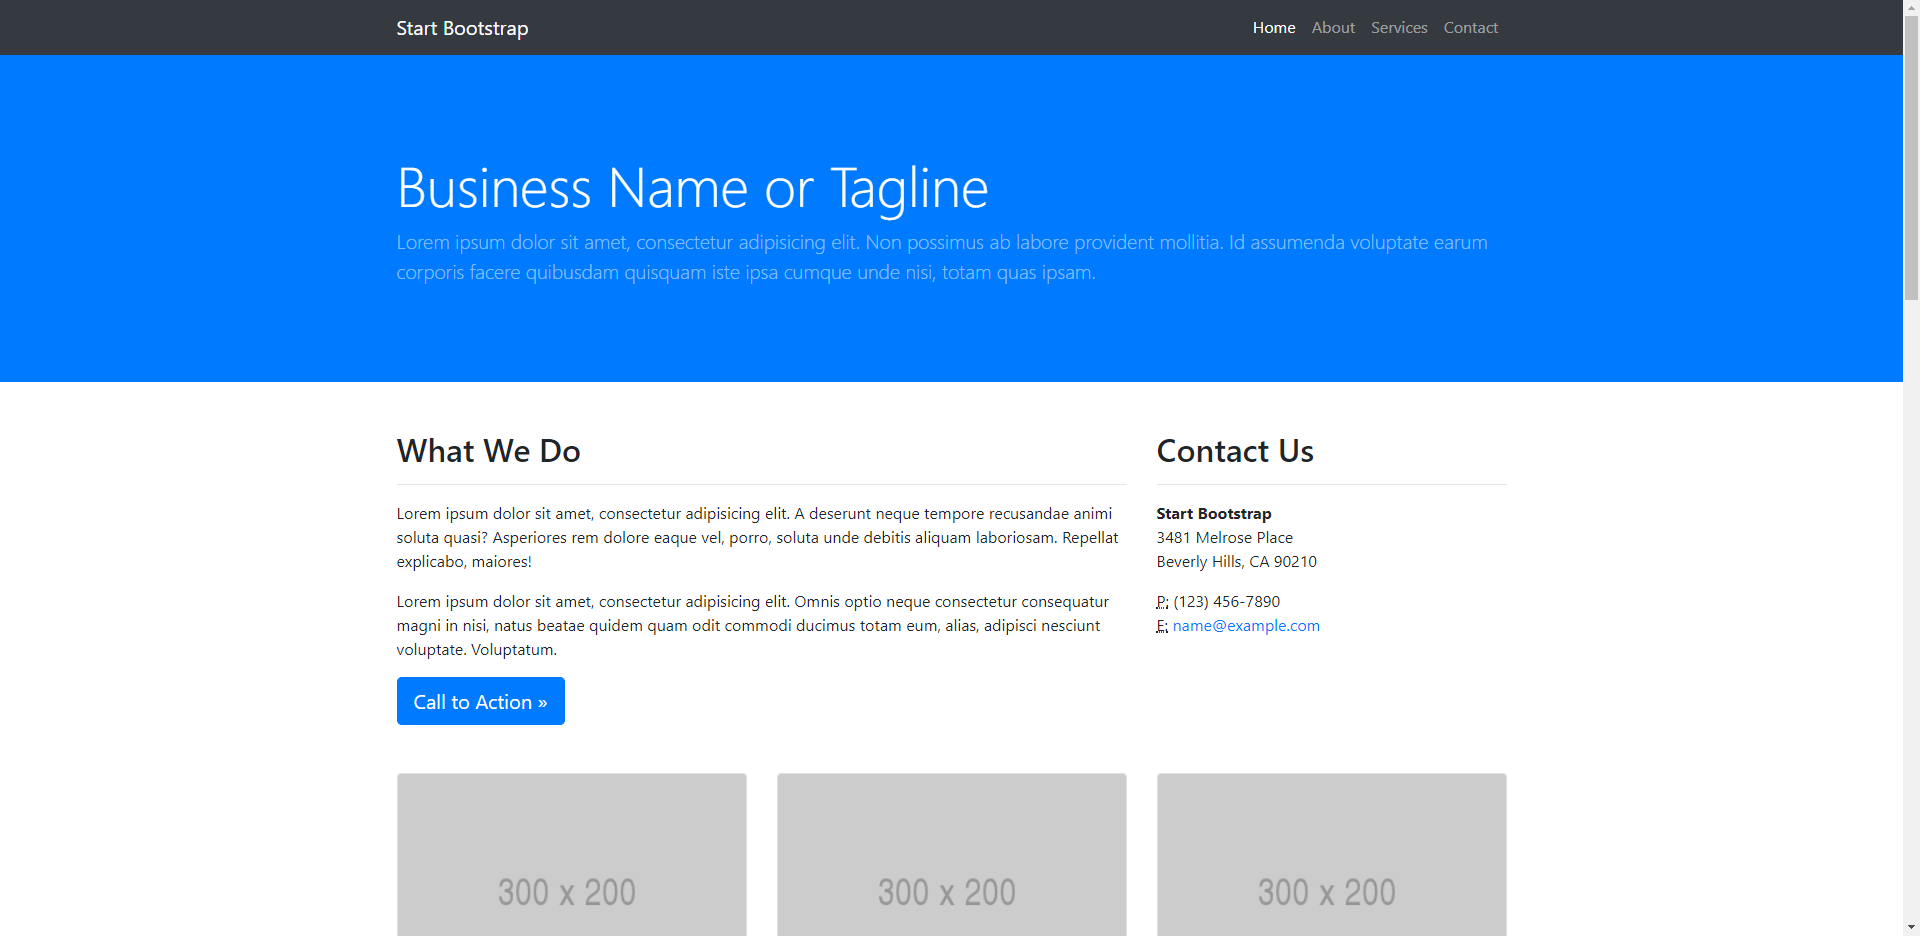Image resolution: width=1920 pixels, height=936 pixels.
Task: Click the page scrollbar down arrow
Action: click(x=1911, y=927)
